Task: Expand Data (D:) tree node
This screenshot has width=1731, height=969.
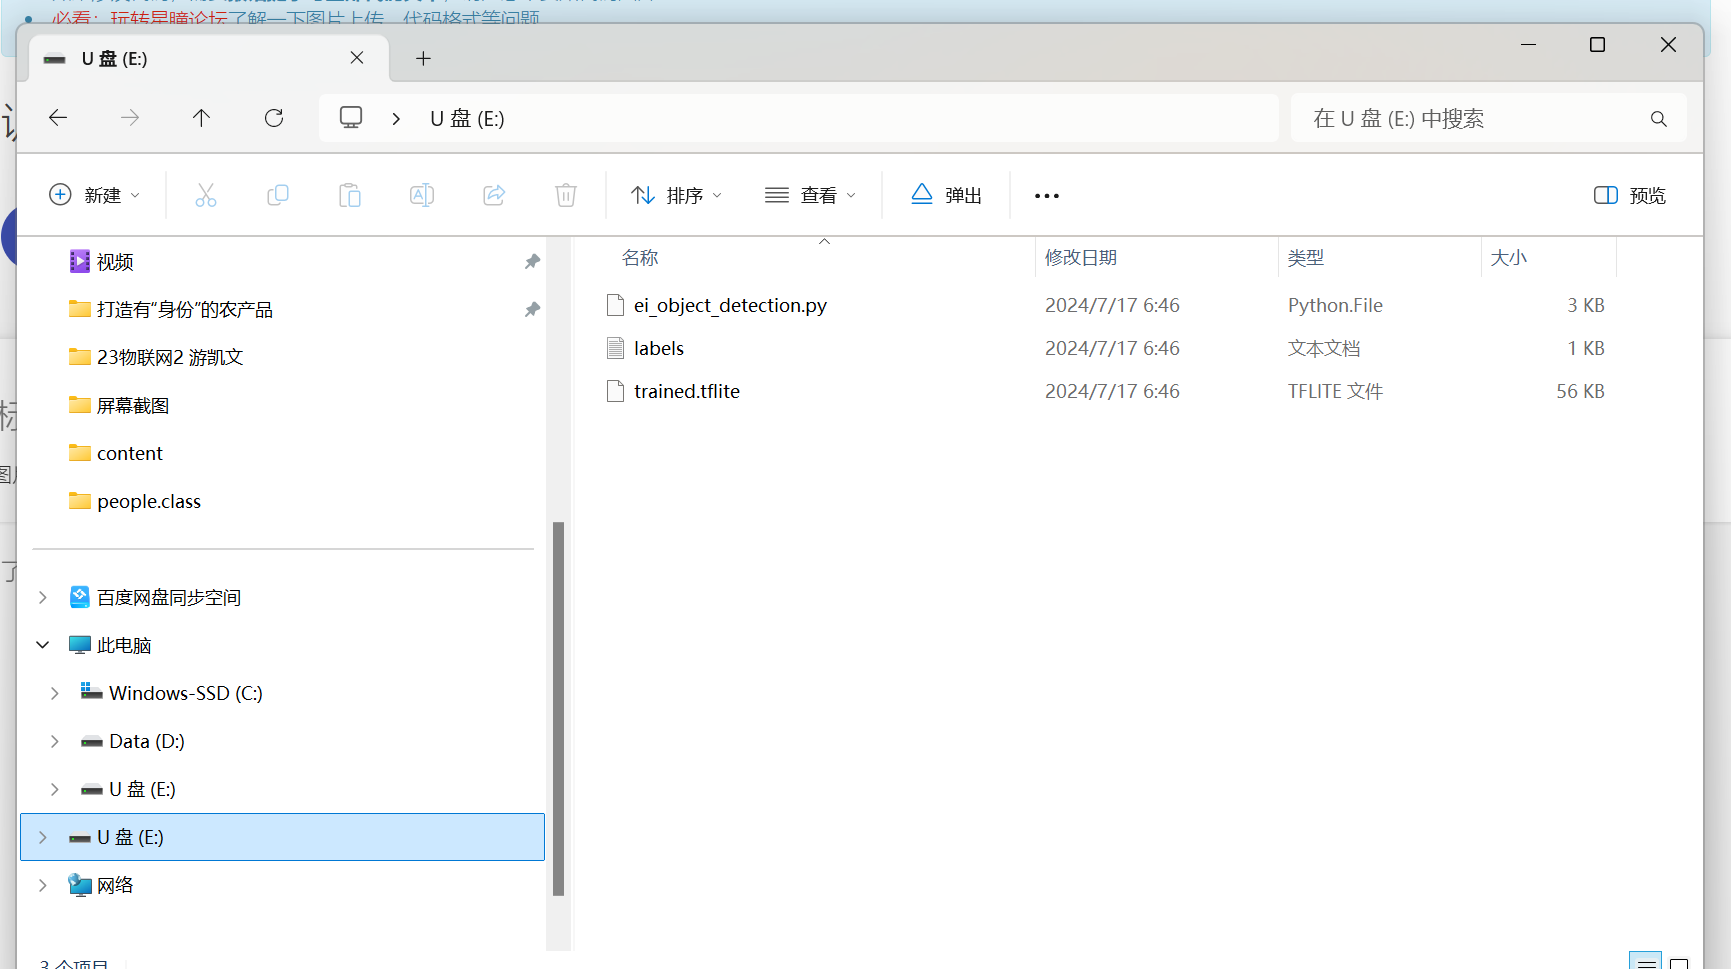Action: (x=55, y=741)
